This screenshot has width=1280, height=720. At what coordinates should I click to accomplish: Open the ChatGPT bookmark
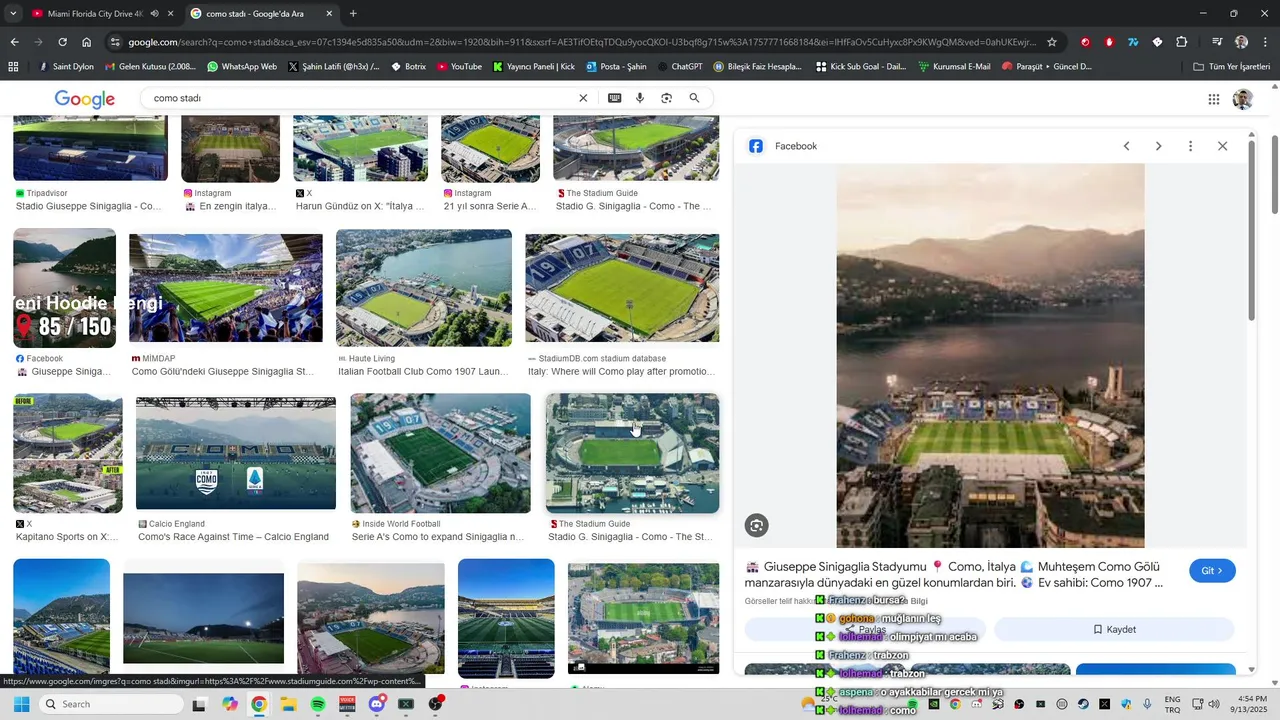pos(680,67)
